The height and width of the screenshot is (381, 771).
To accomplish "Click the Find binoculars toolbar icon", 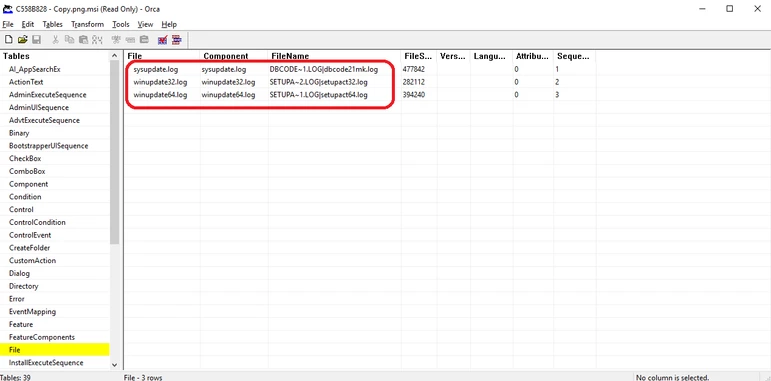I will [97, 40].
